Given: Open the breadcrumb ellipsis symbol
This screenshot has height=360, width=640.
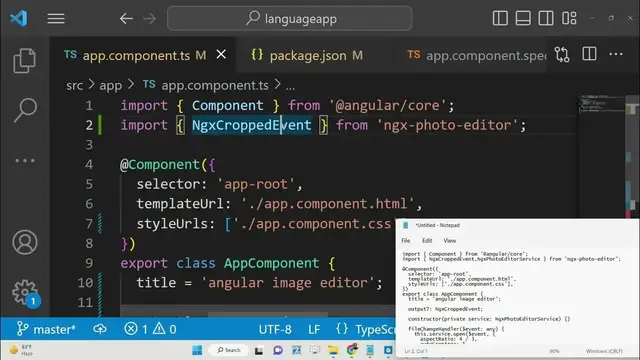Looking at the screenshot, I should (x=290, y=86).
